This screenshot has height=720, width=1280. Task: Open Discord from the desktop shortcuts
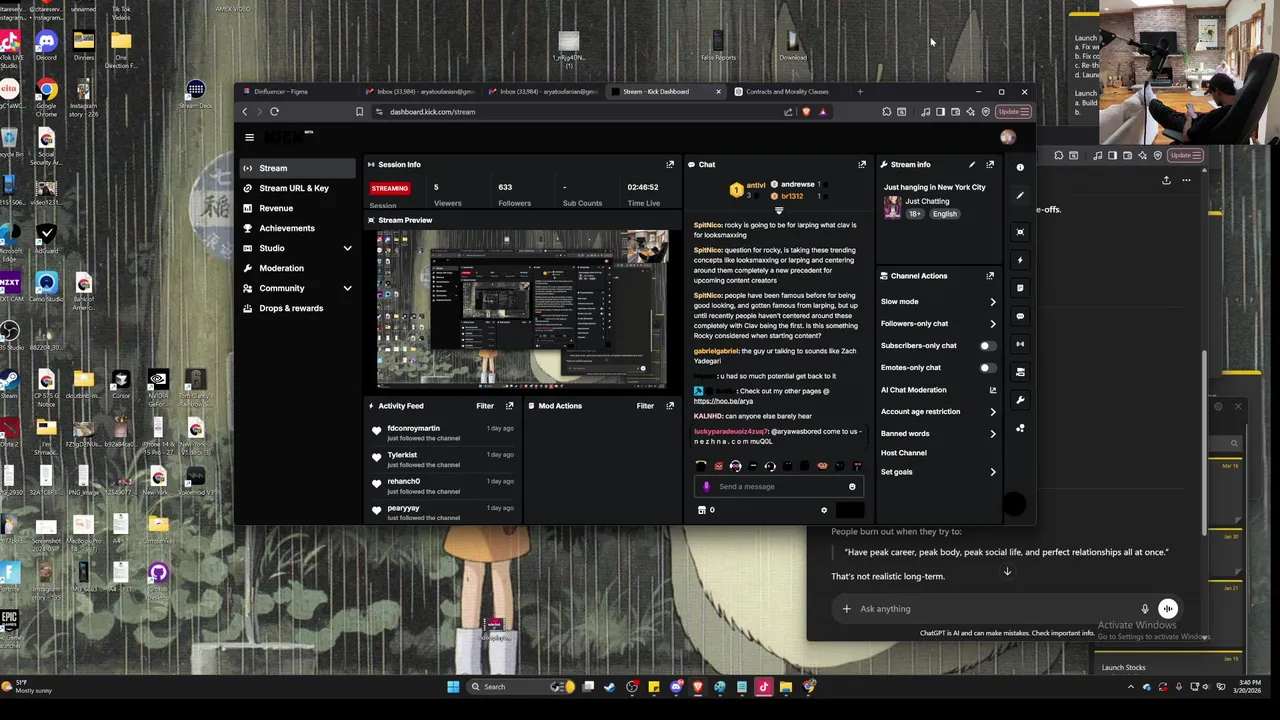(46, 45)
